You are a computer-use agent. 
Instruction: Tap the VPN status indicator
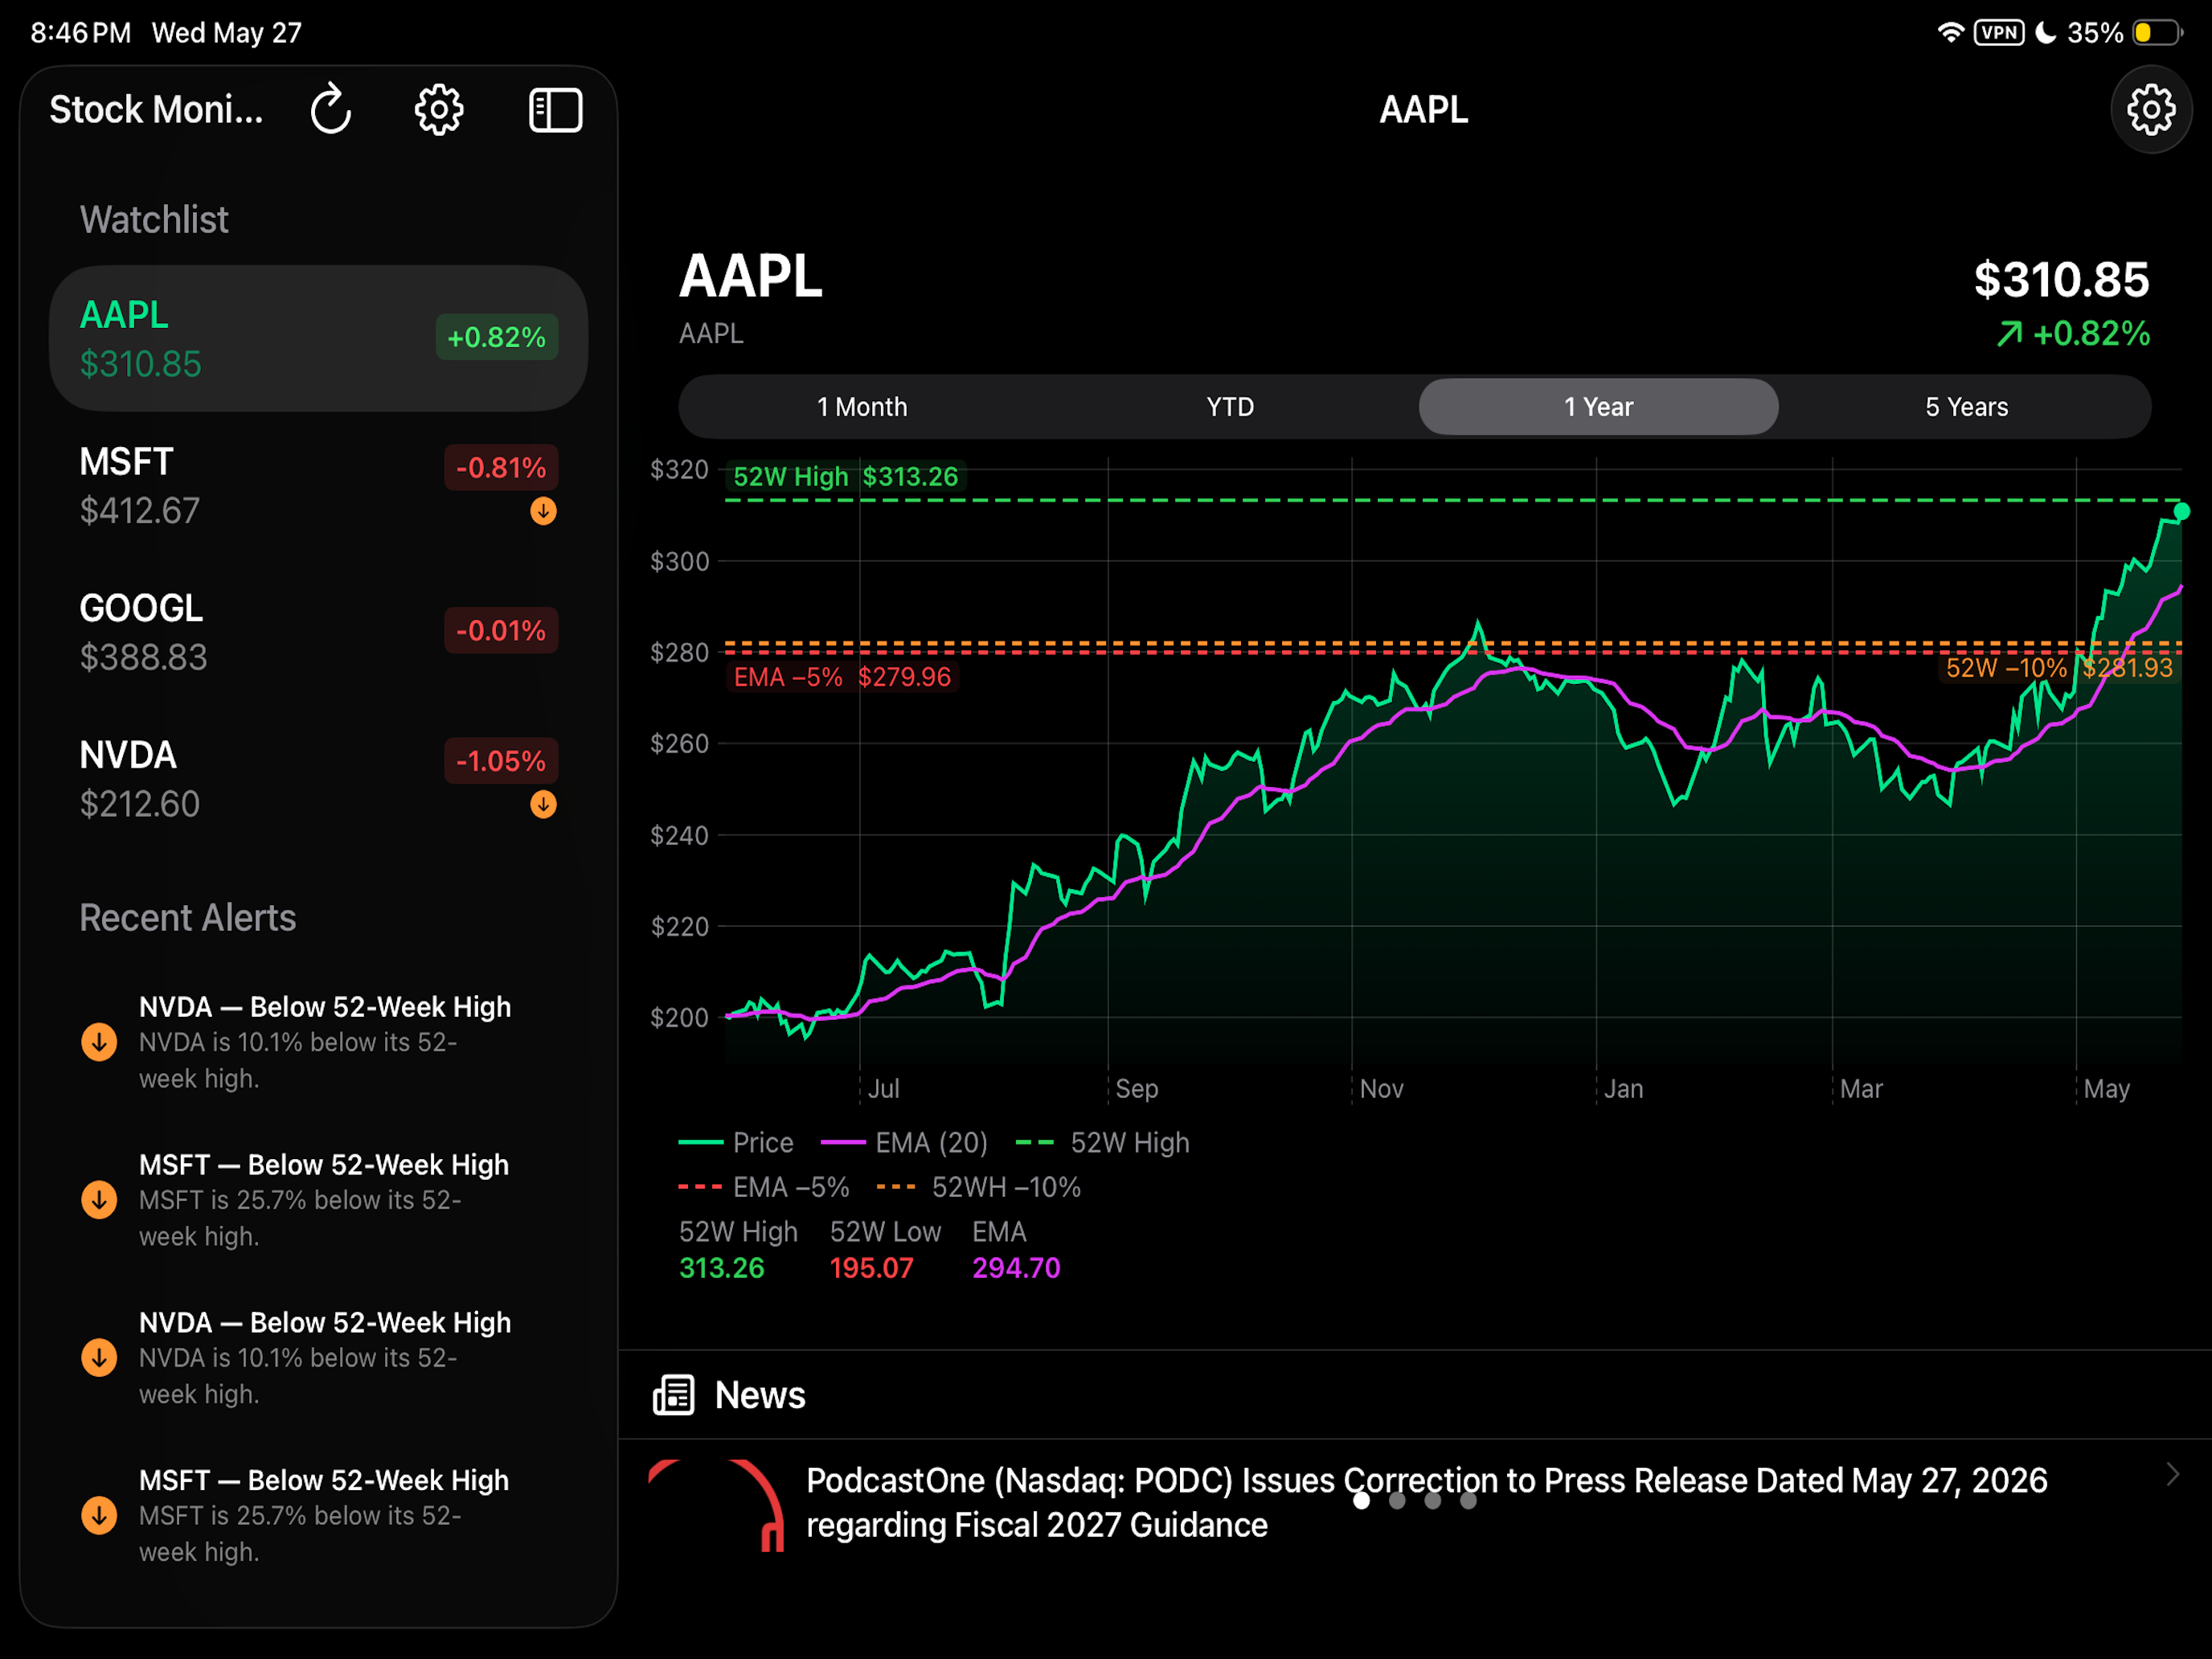click(x=1999, y=32)
